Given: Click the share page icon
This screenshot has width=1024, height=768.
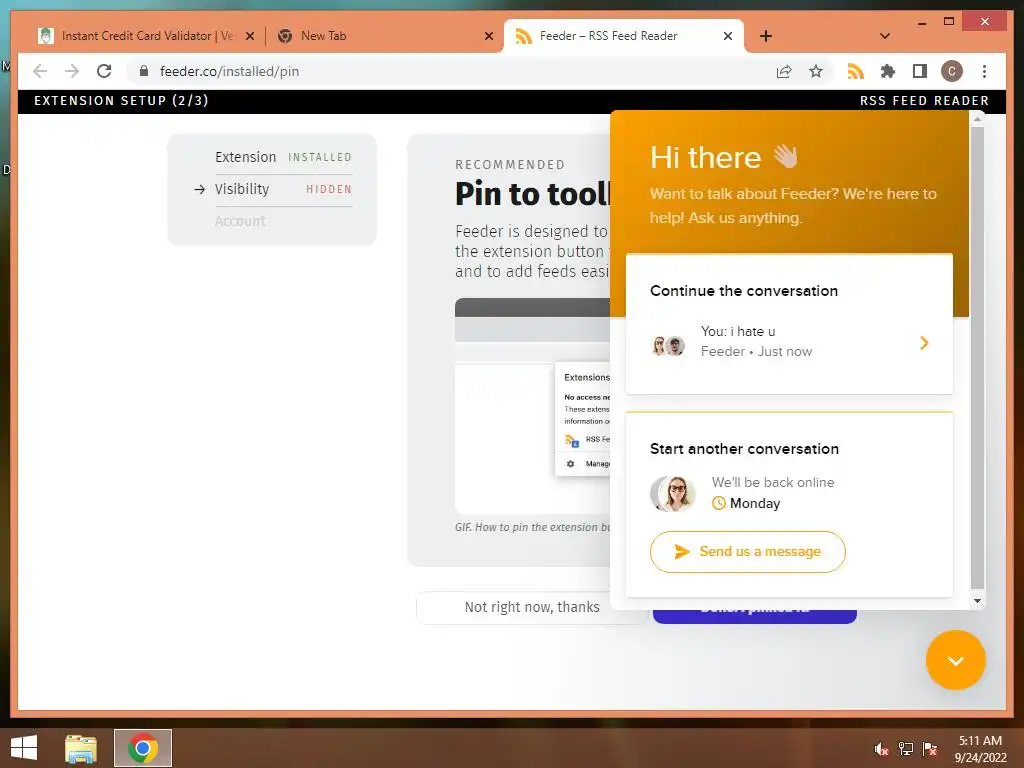Looking at the screenshot, I should tap(784, 71).
